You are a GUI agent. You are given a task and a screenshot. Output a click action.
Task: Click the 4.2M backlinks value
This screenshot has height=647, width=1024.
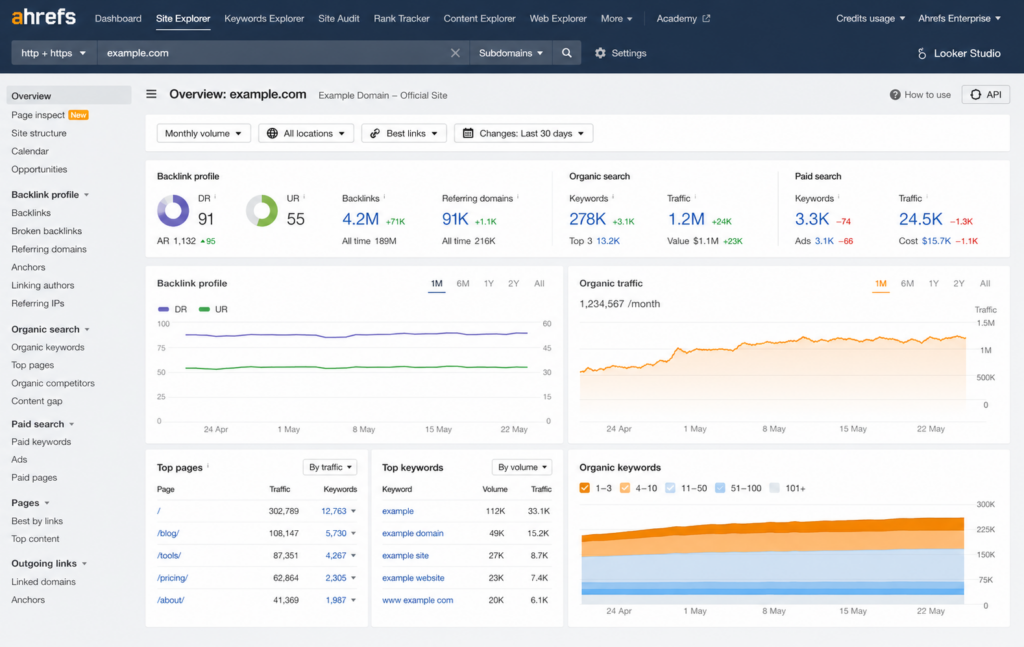(x=360, y=219)
